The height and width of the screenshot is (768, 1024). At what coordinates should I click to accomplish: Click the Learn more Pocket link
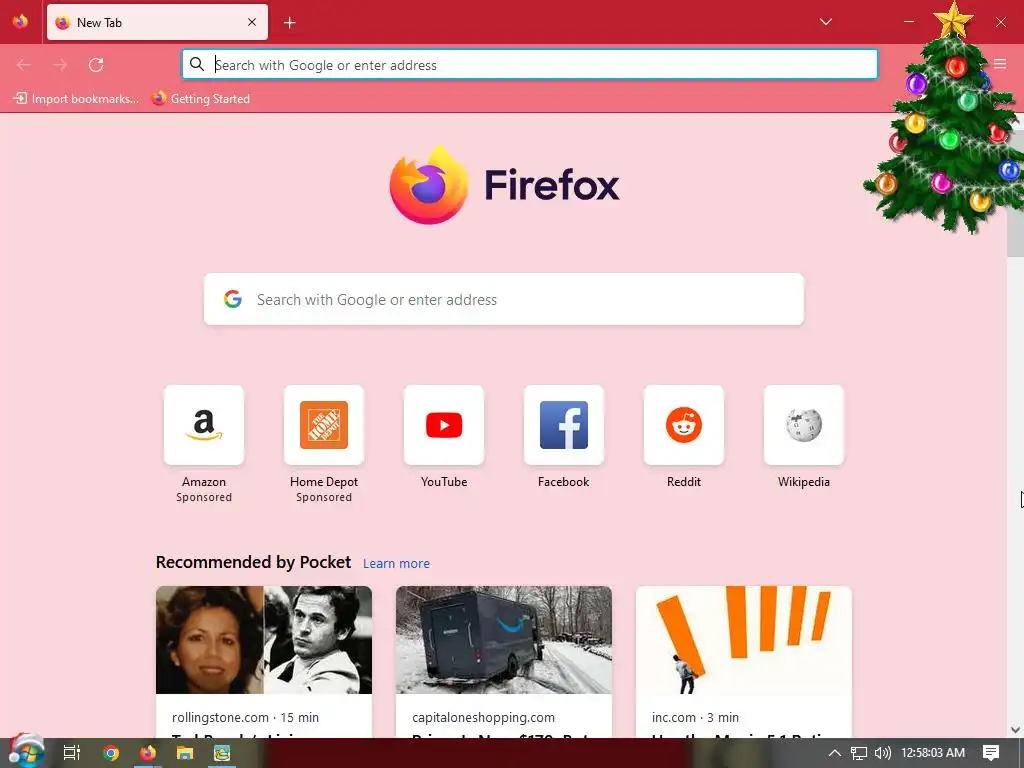(396, 563)
